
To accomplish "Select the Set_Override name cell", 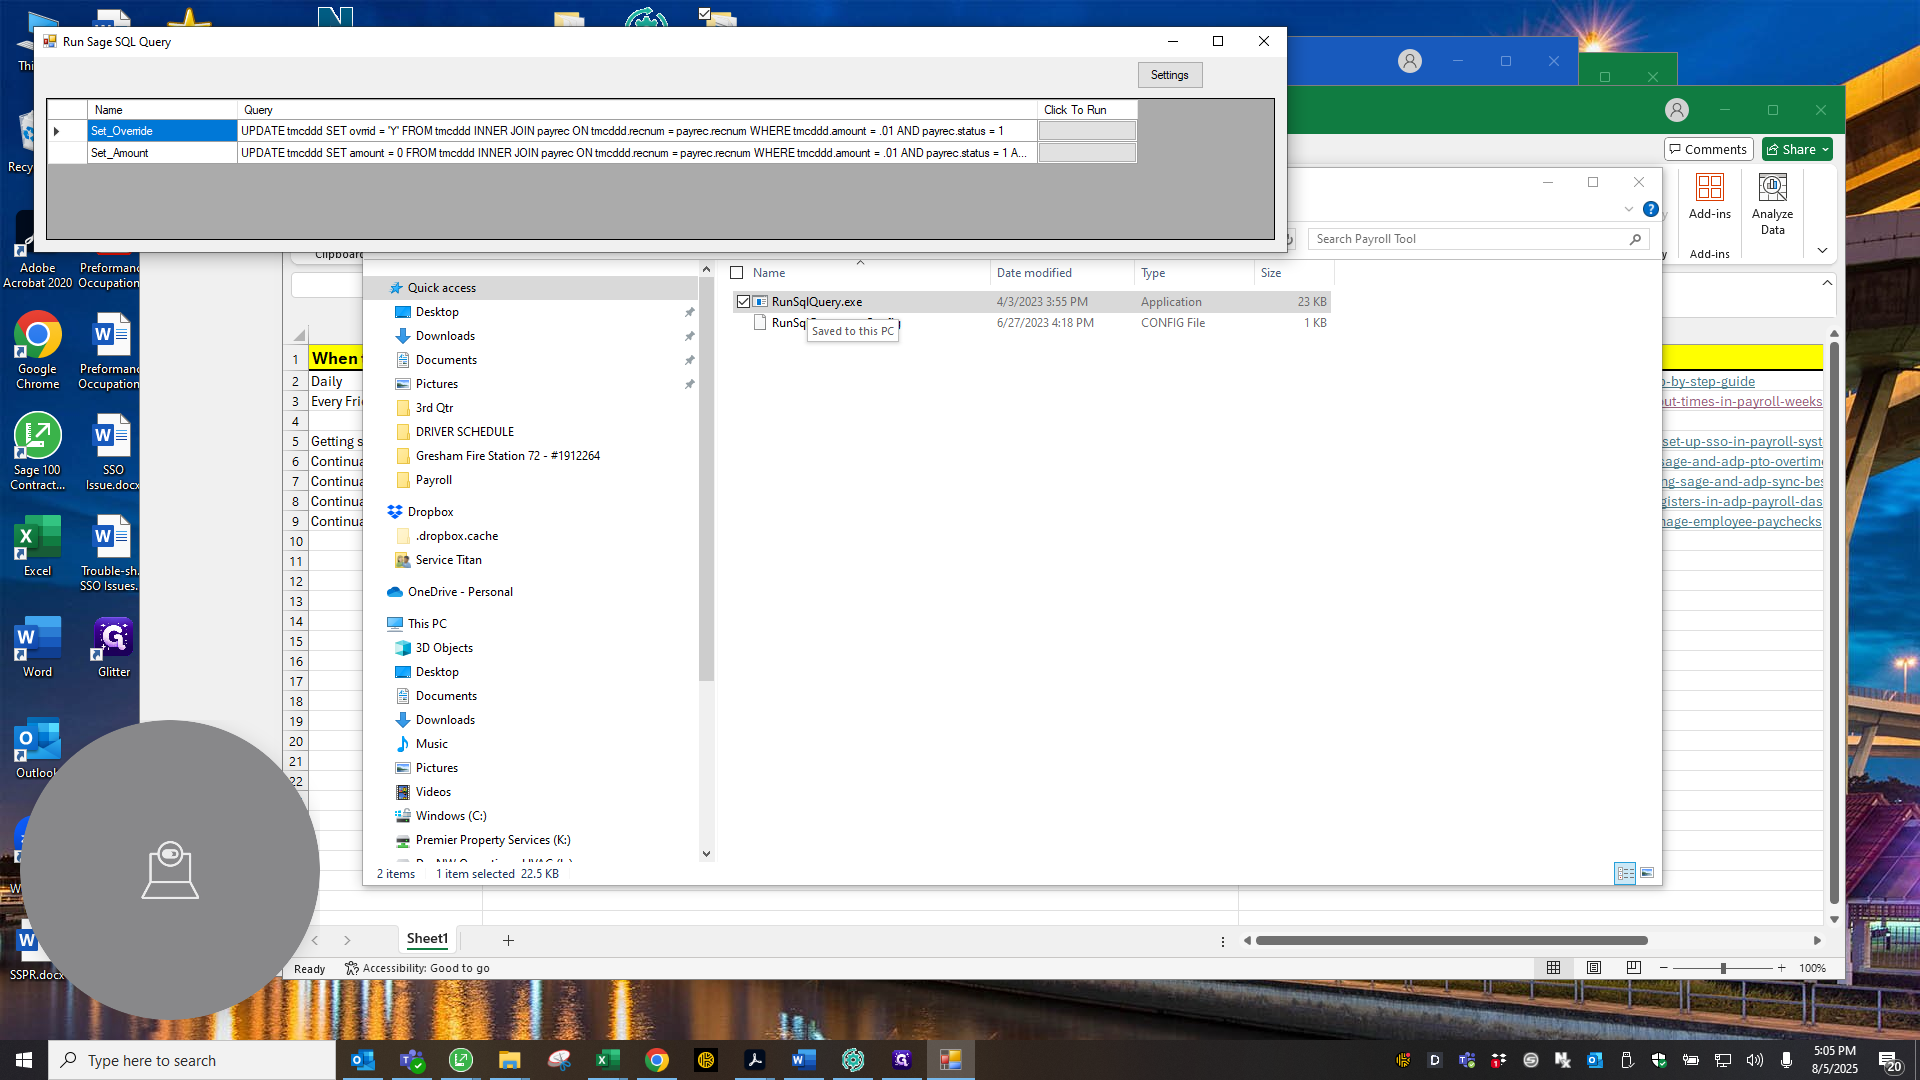I will [162, 131].
